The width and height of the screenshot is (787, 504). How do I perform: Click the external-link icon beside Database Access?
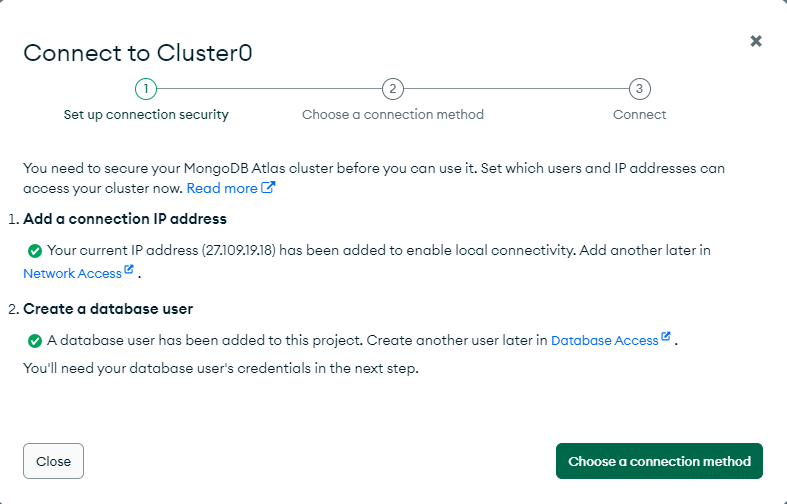666,338
